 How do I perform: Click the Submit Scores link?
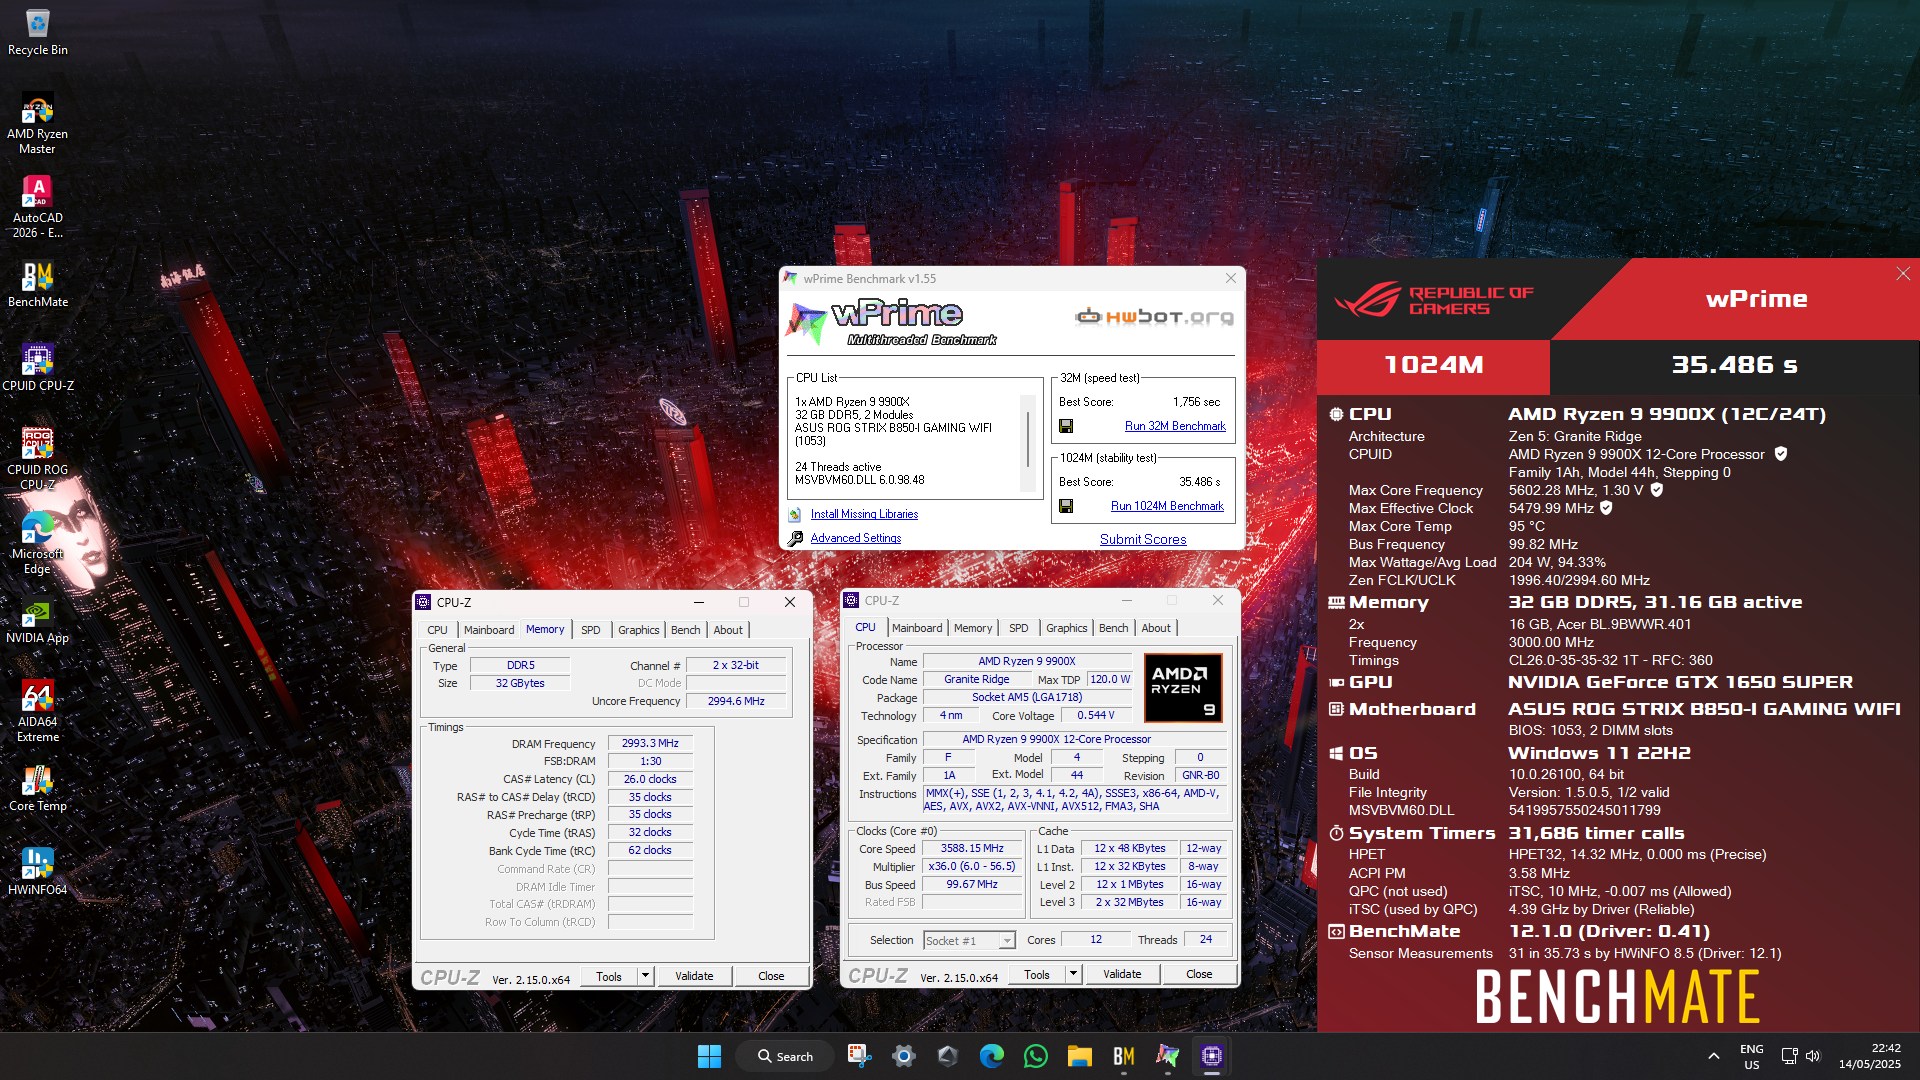point(1143,539)
